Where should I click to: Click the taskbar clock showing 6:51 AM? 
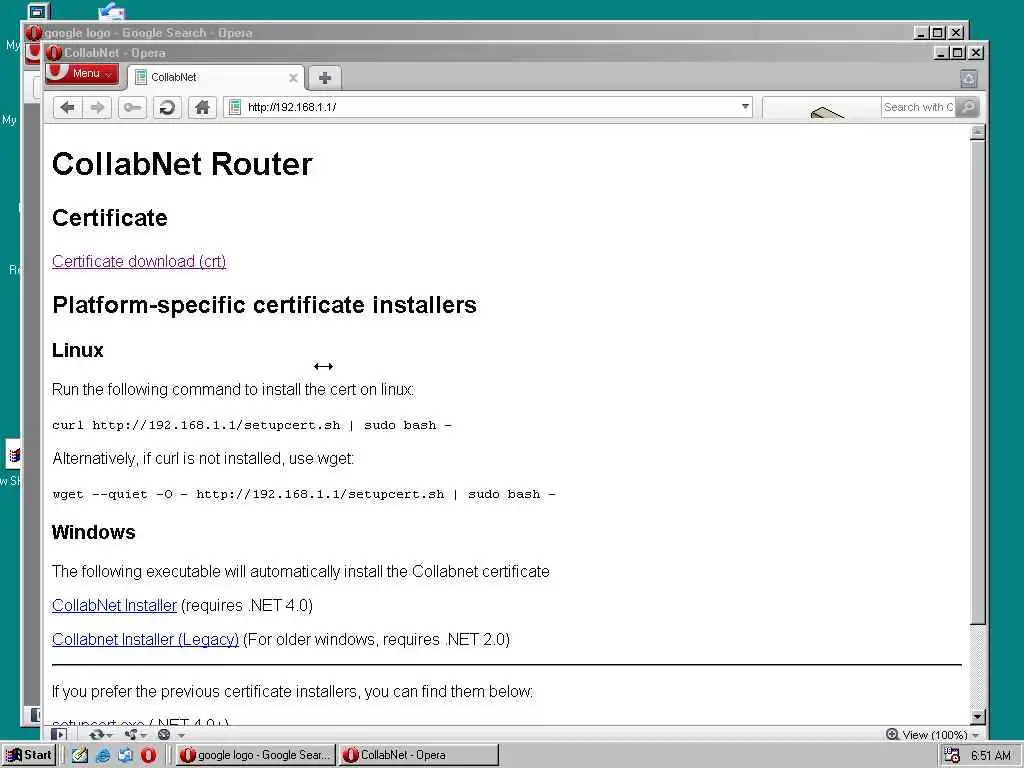pos(990,755)
